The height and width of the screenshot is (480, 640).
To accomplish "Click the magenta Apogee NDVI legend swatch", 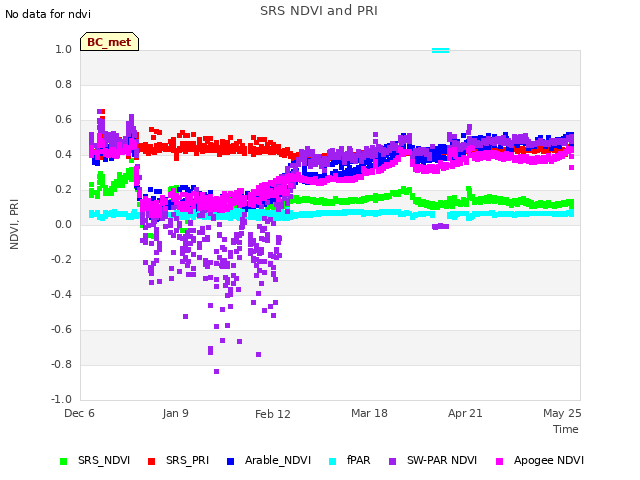I will tap(499, 461).
